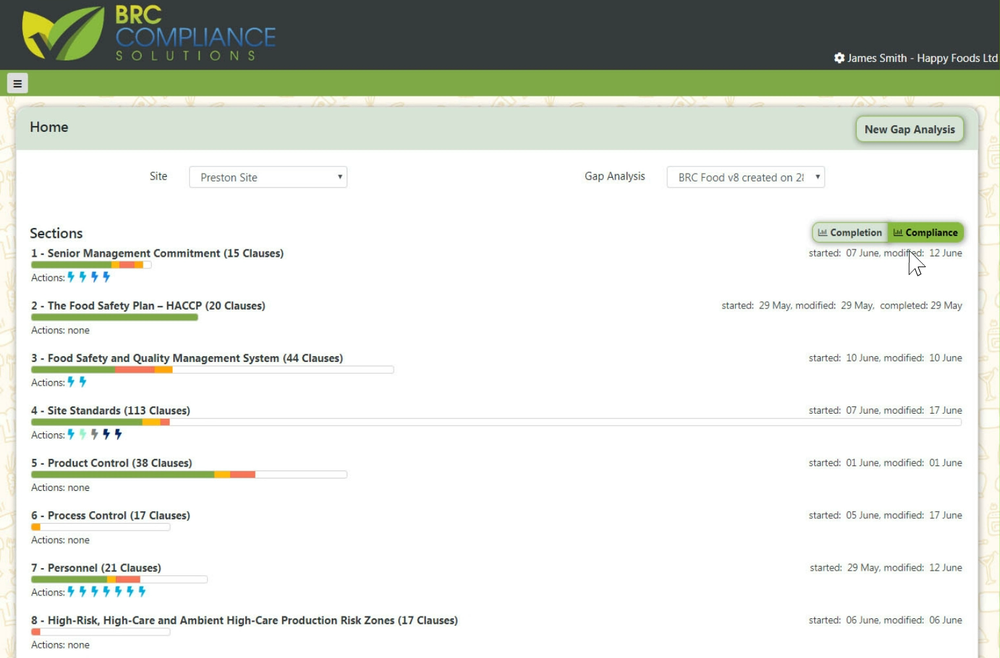Screen dimensions: 1000x658
Task: Switch the chart view to Completion
Action: pos(850,232)
